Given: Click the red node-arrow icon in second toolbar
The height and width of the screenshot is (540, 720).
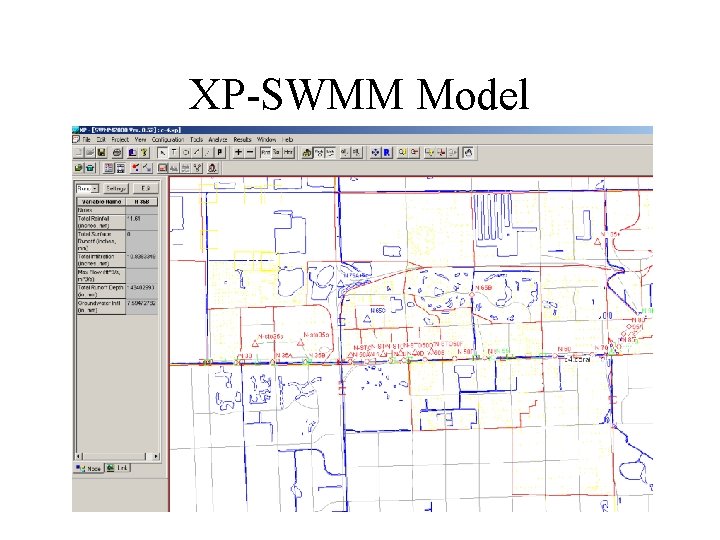Looking at the screenshot, I should pyautogui.click(x=135, y=168).
